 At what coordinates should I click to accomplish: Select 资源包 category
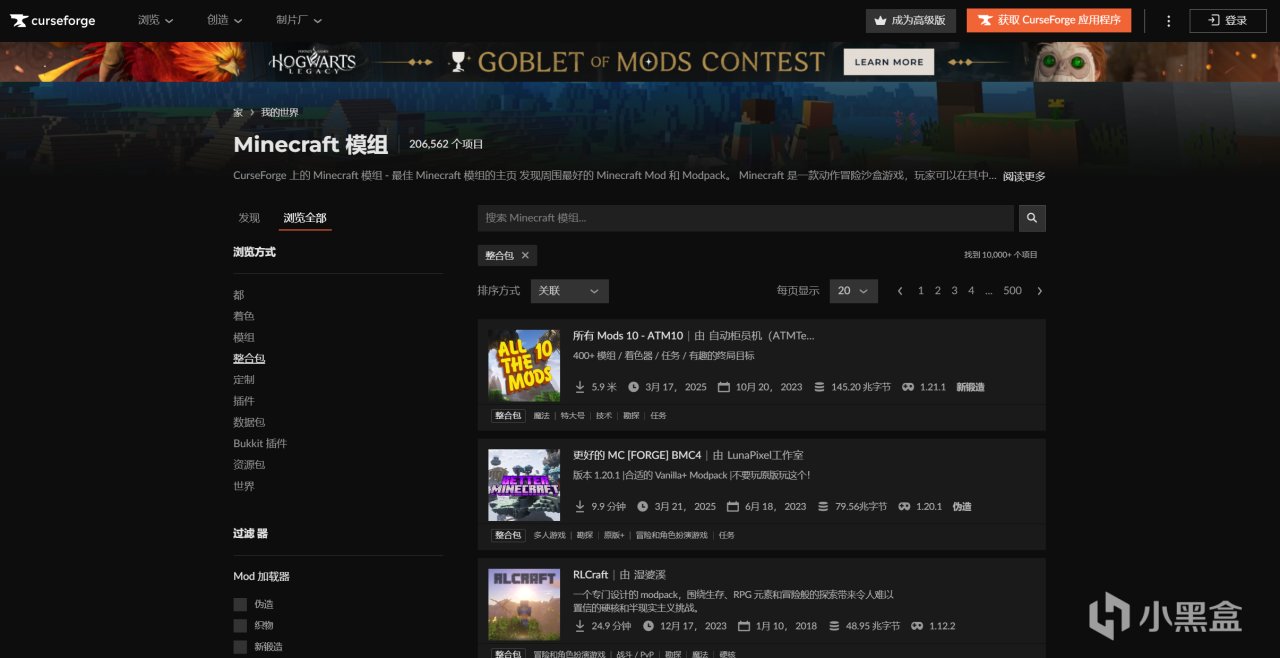click(x=249, y=465)
